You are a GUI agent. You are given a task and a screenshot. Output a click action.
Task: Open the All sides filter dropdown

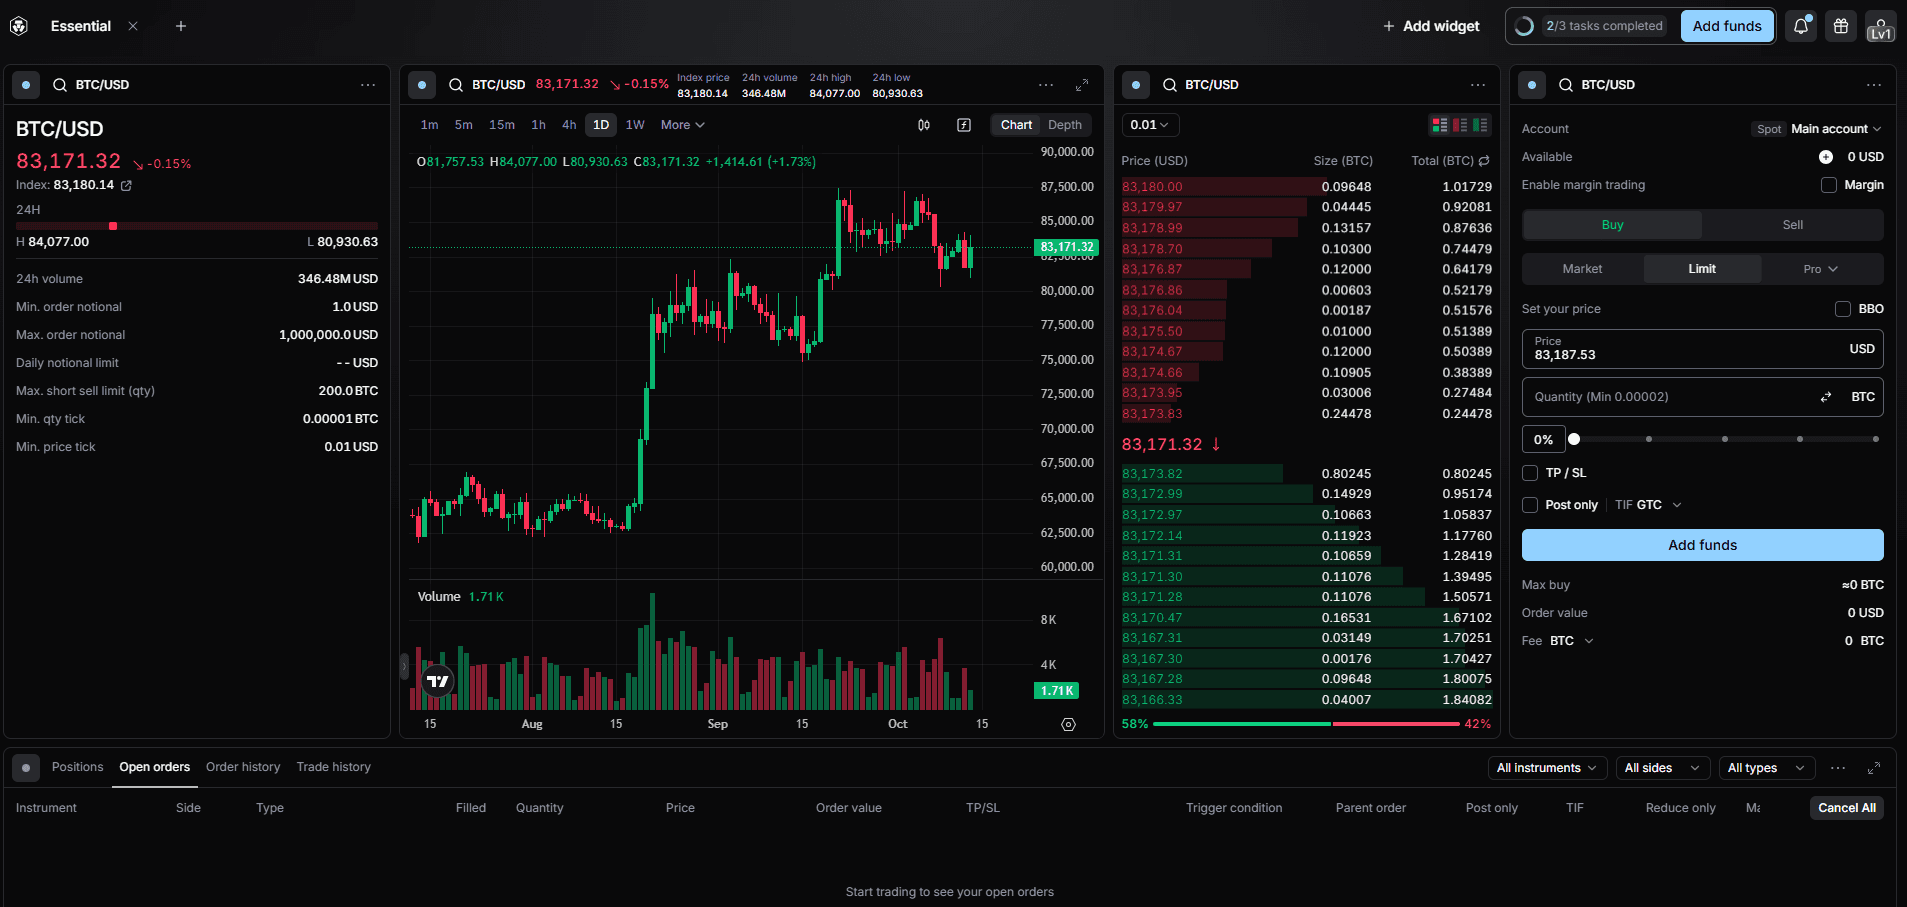coord(1662,768)
